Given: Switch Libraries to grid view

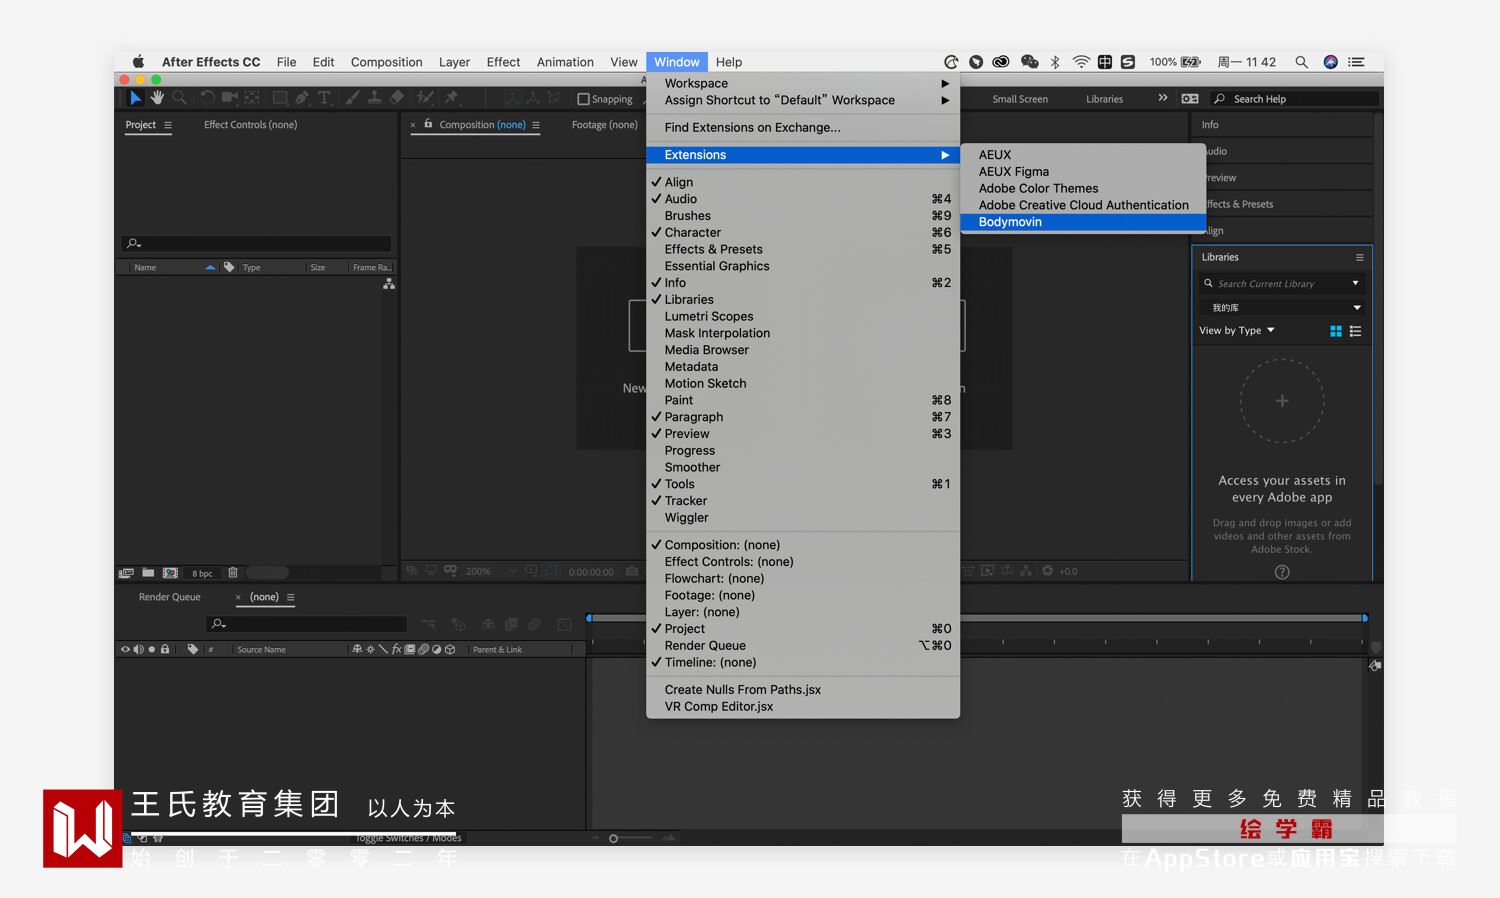Looking at the screenshot, I should point(1336,331).
